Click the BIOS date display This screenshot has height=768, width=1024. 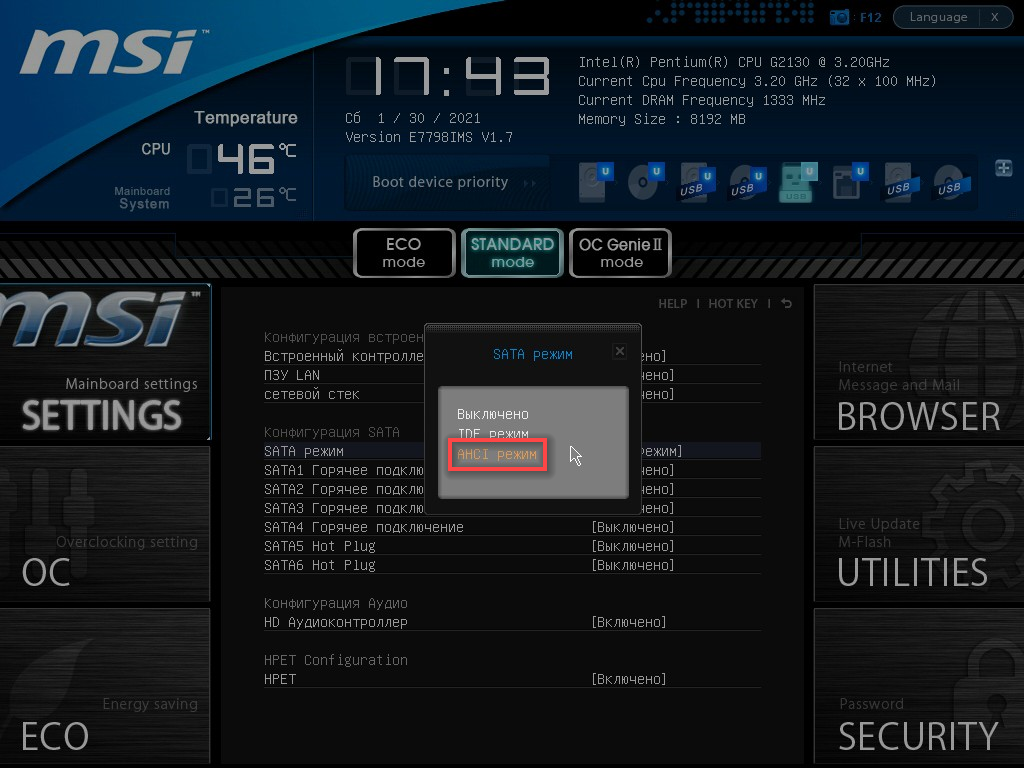tap(413, 118)
